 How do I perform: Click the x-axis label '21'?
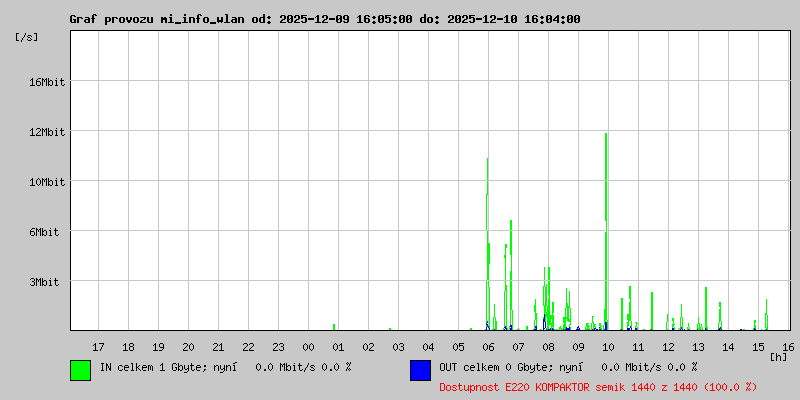[x=218, y=347]
